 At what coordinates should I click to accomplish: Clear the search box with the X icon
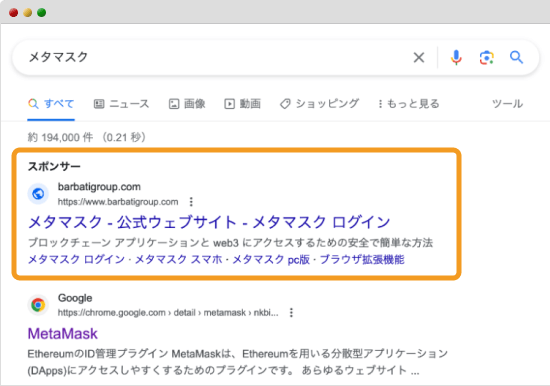[419, 57]
